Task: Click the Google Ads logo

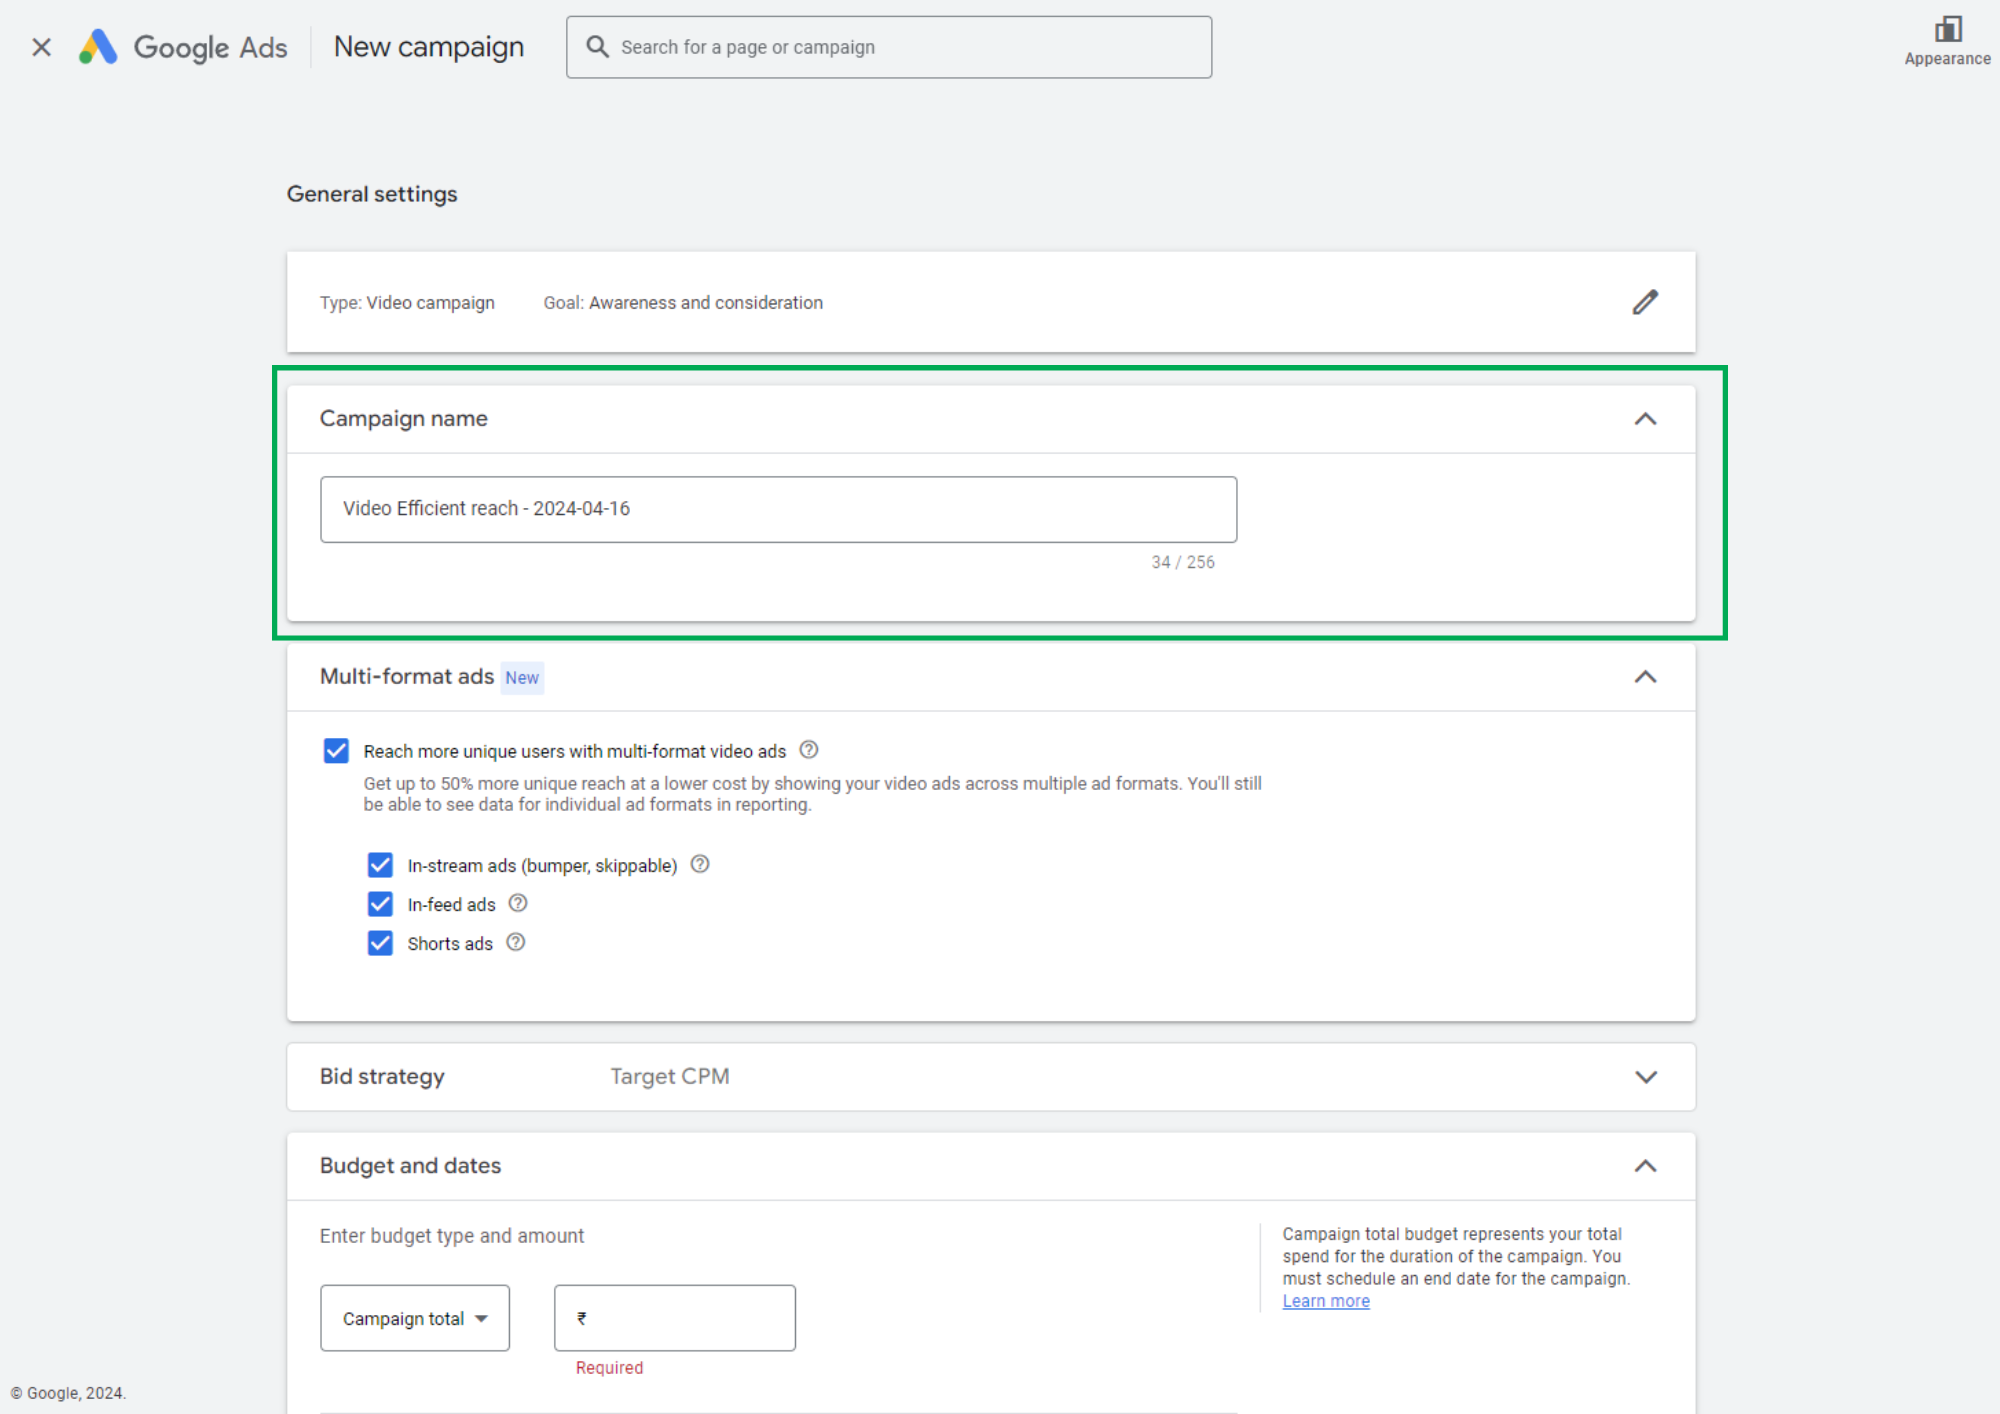Action: click(x=183, y=47)
